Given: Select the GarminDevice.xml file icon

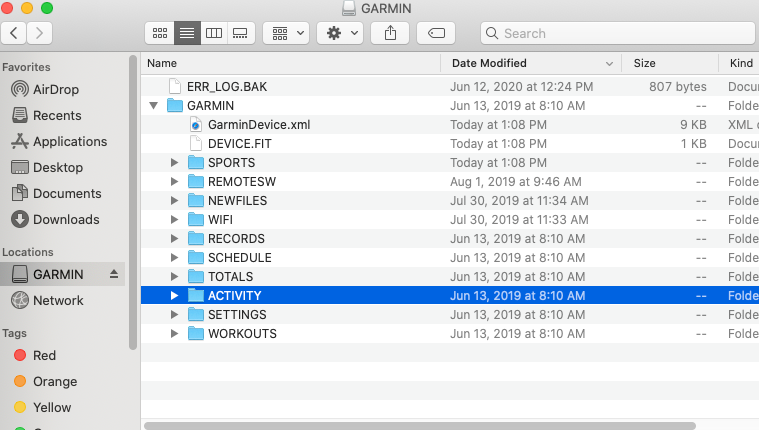Looking at the screenshot, I should tap(196, 124).
